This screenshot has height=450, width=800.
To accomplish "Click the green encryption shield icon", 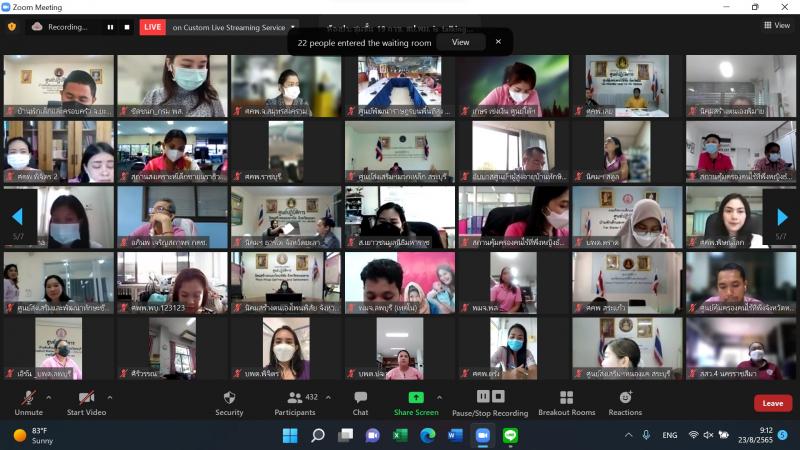I will coord(12,27).
